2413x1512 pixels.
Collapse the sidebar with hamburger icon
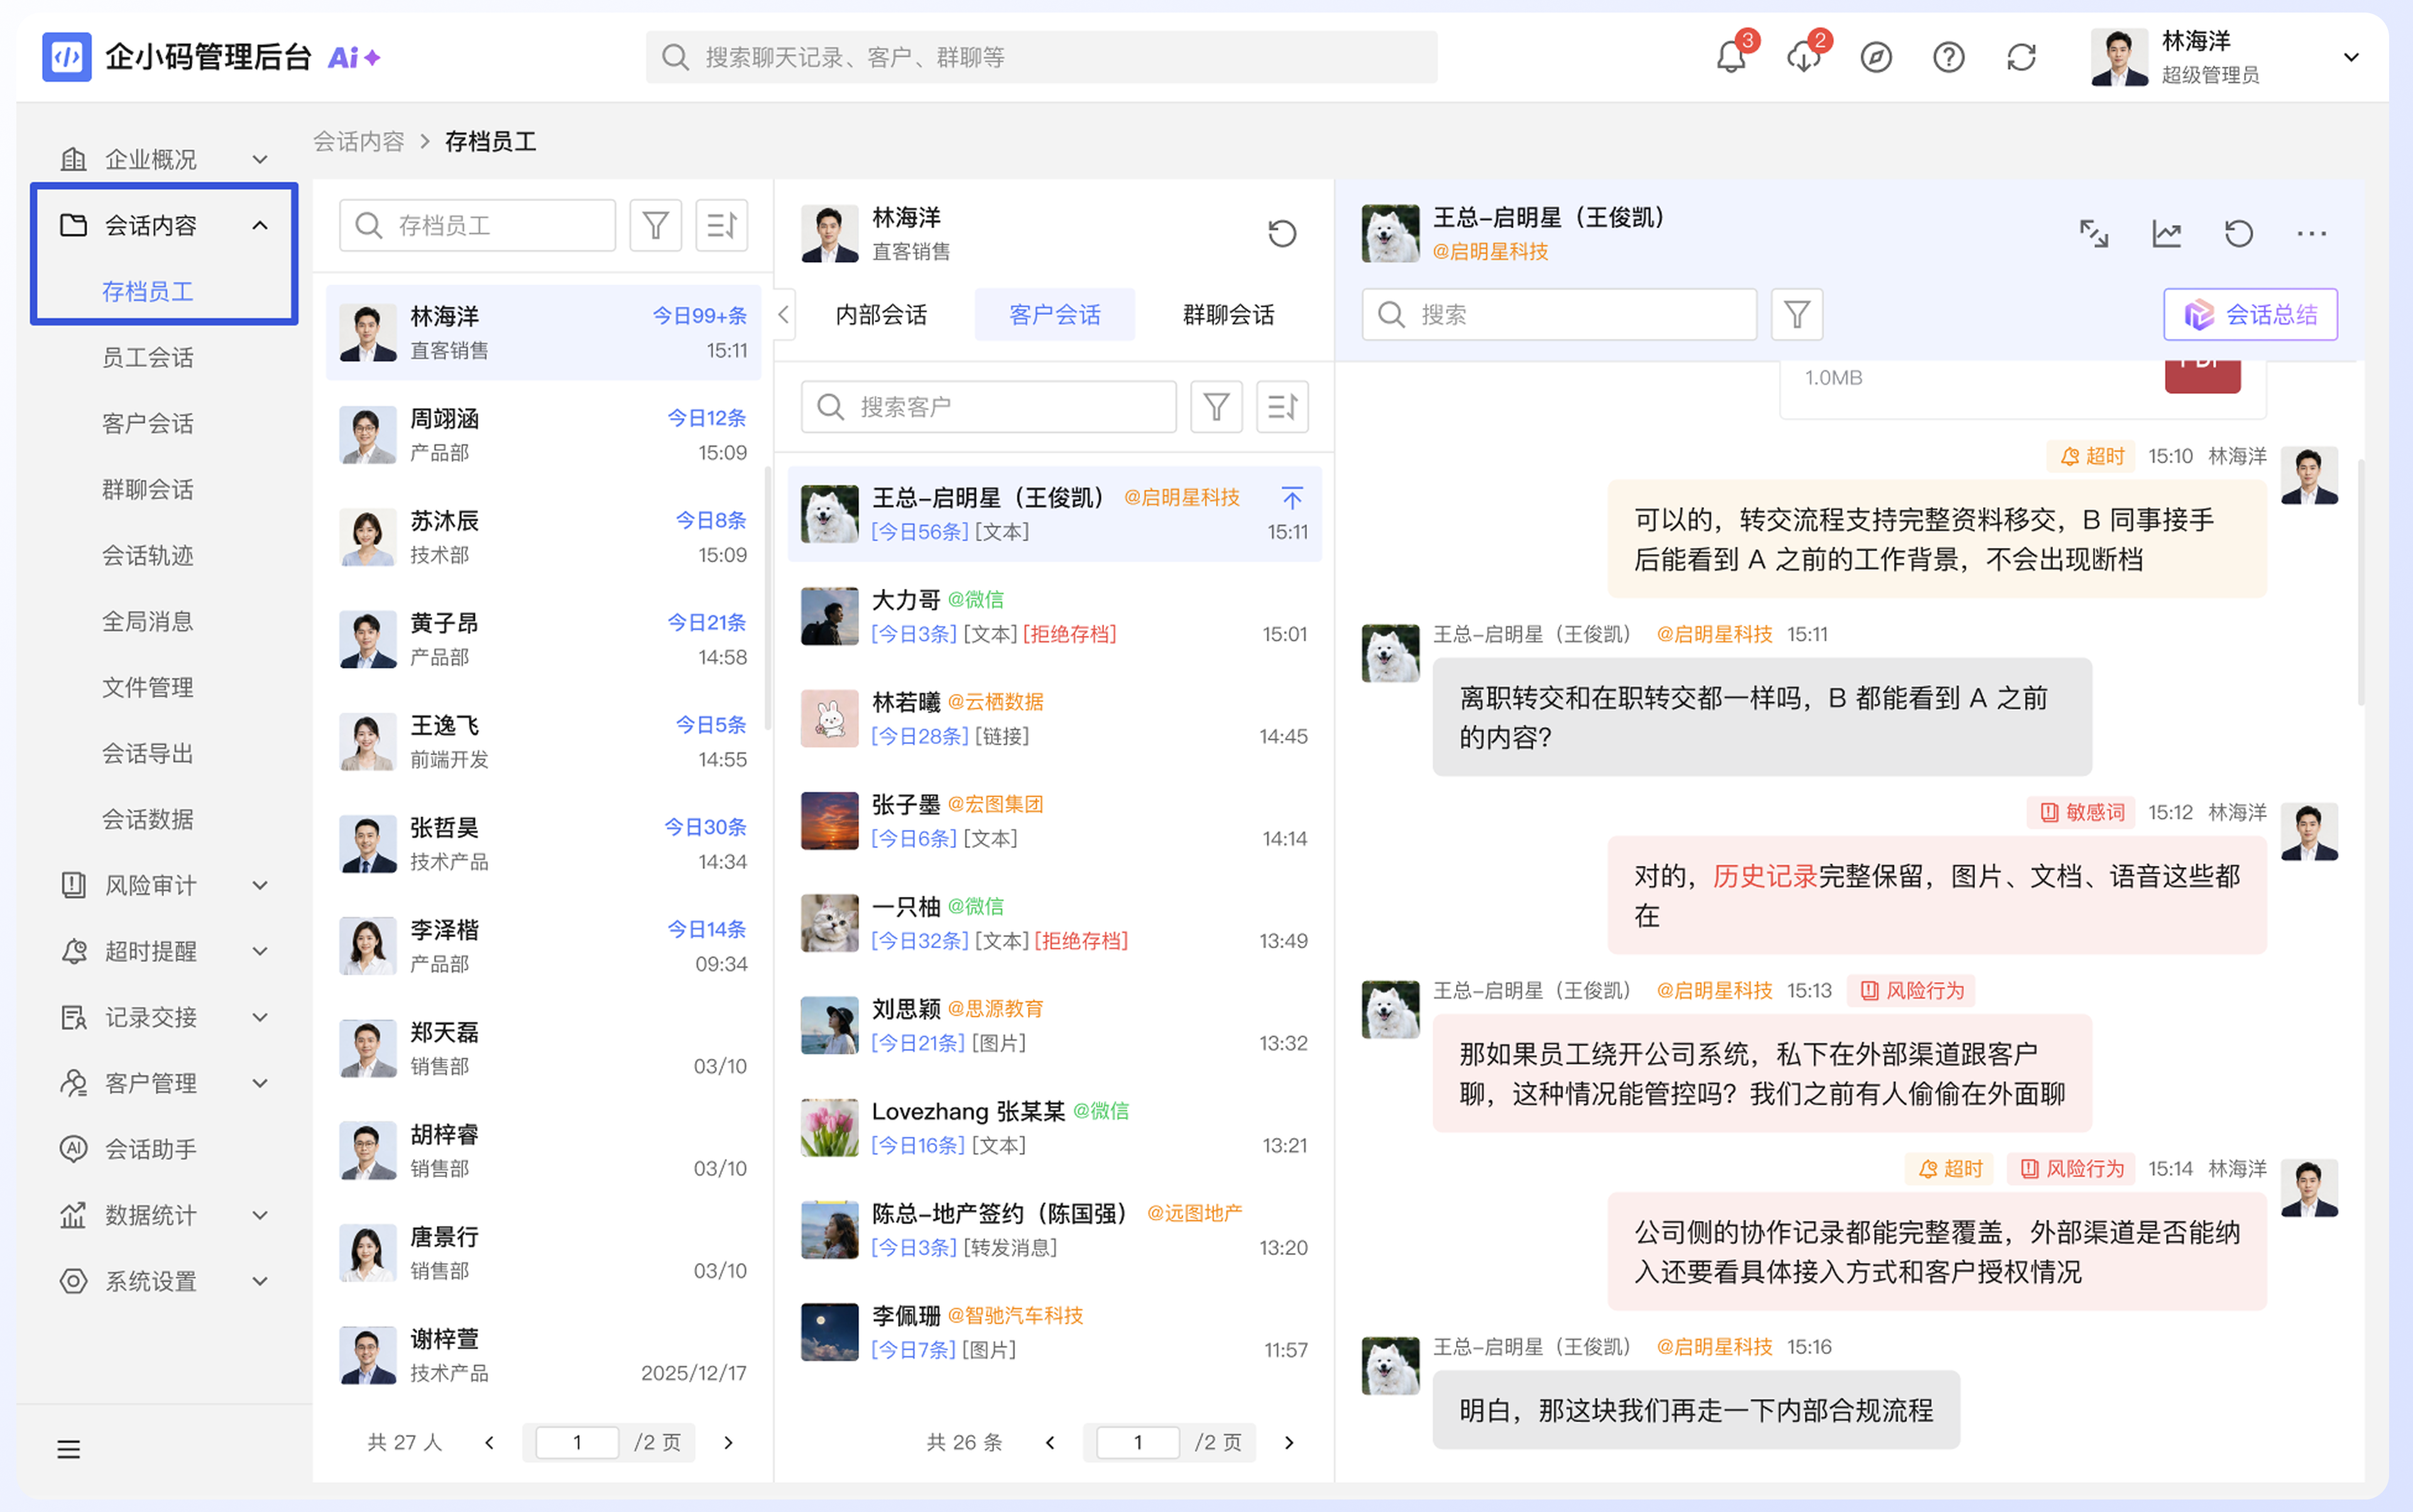click(68, 1449)
